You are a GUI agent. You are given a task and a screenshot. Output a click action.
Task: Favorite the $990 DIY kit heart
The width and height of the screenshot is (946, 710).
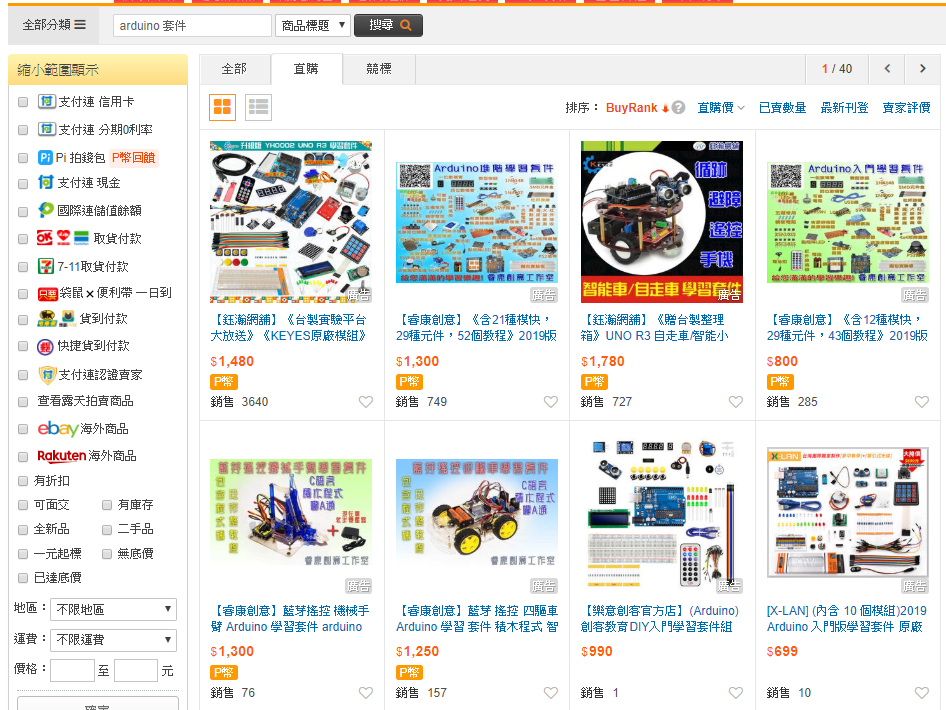(735, 693)
